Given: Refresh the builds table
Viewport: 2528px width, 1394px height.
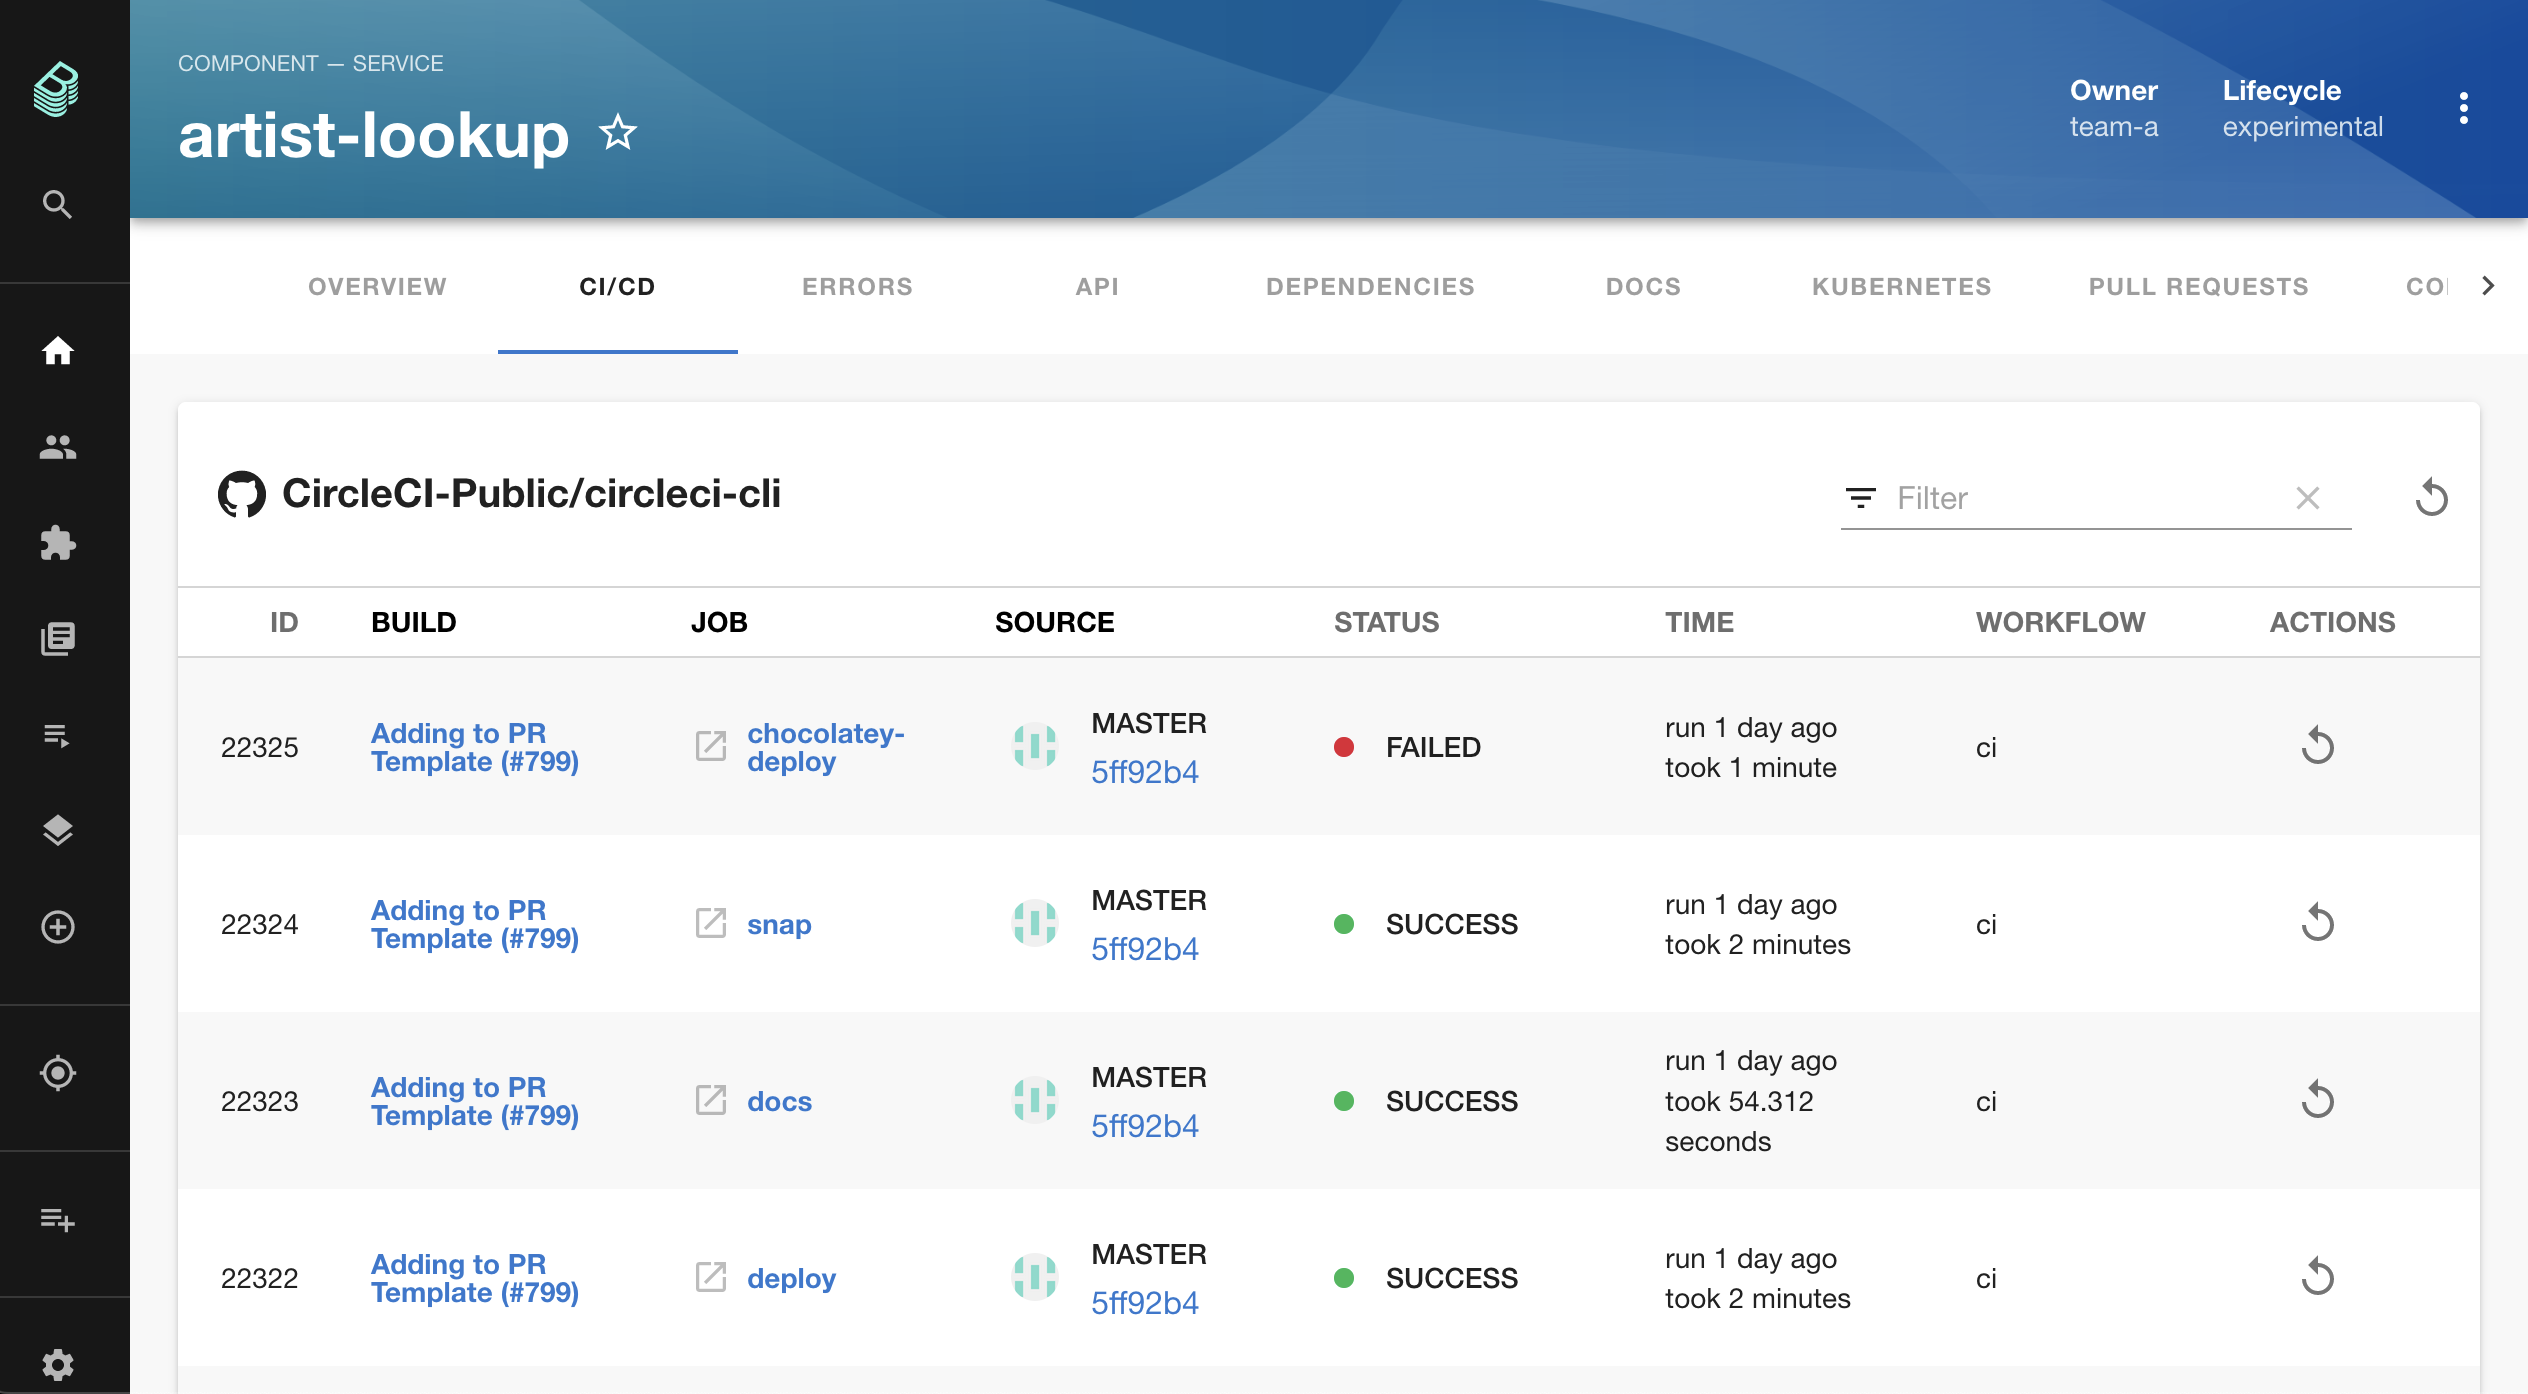Looking at the screenshot, I should (2432, 497).
